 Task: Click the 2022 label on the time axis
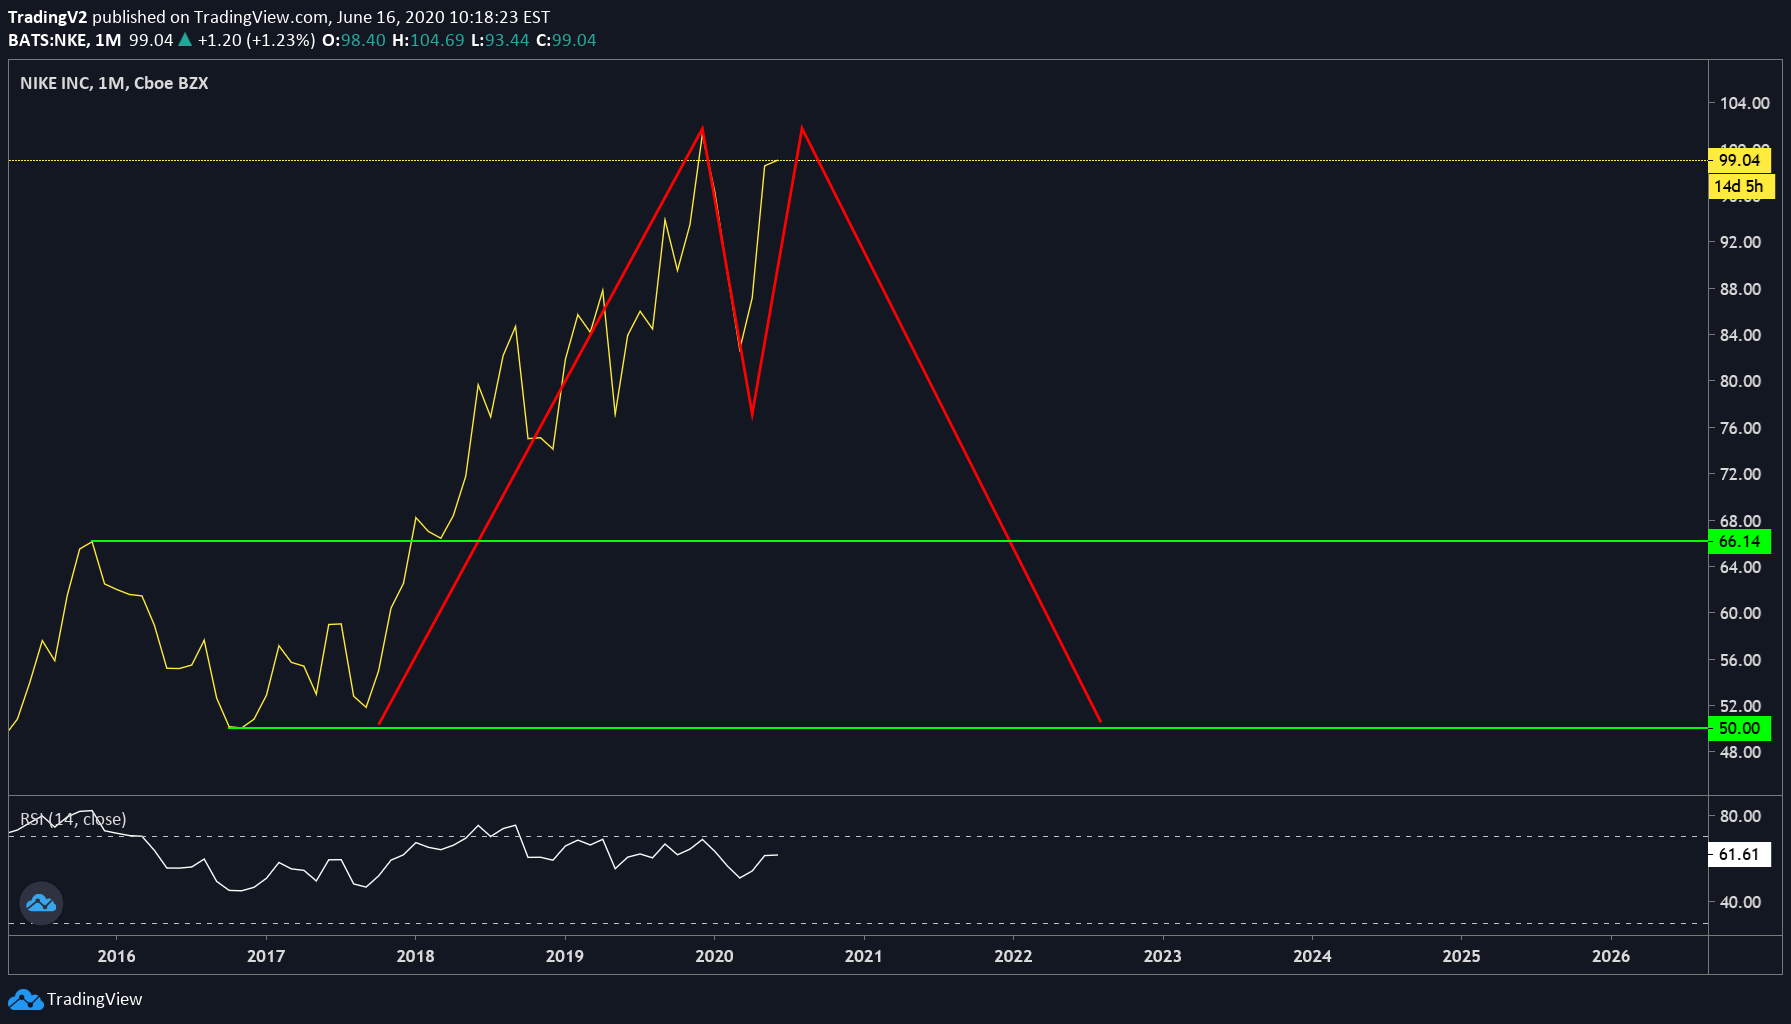[x=1013, y=956]
